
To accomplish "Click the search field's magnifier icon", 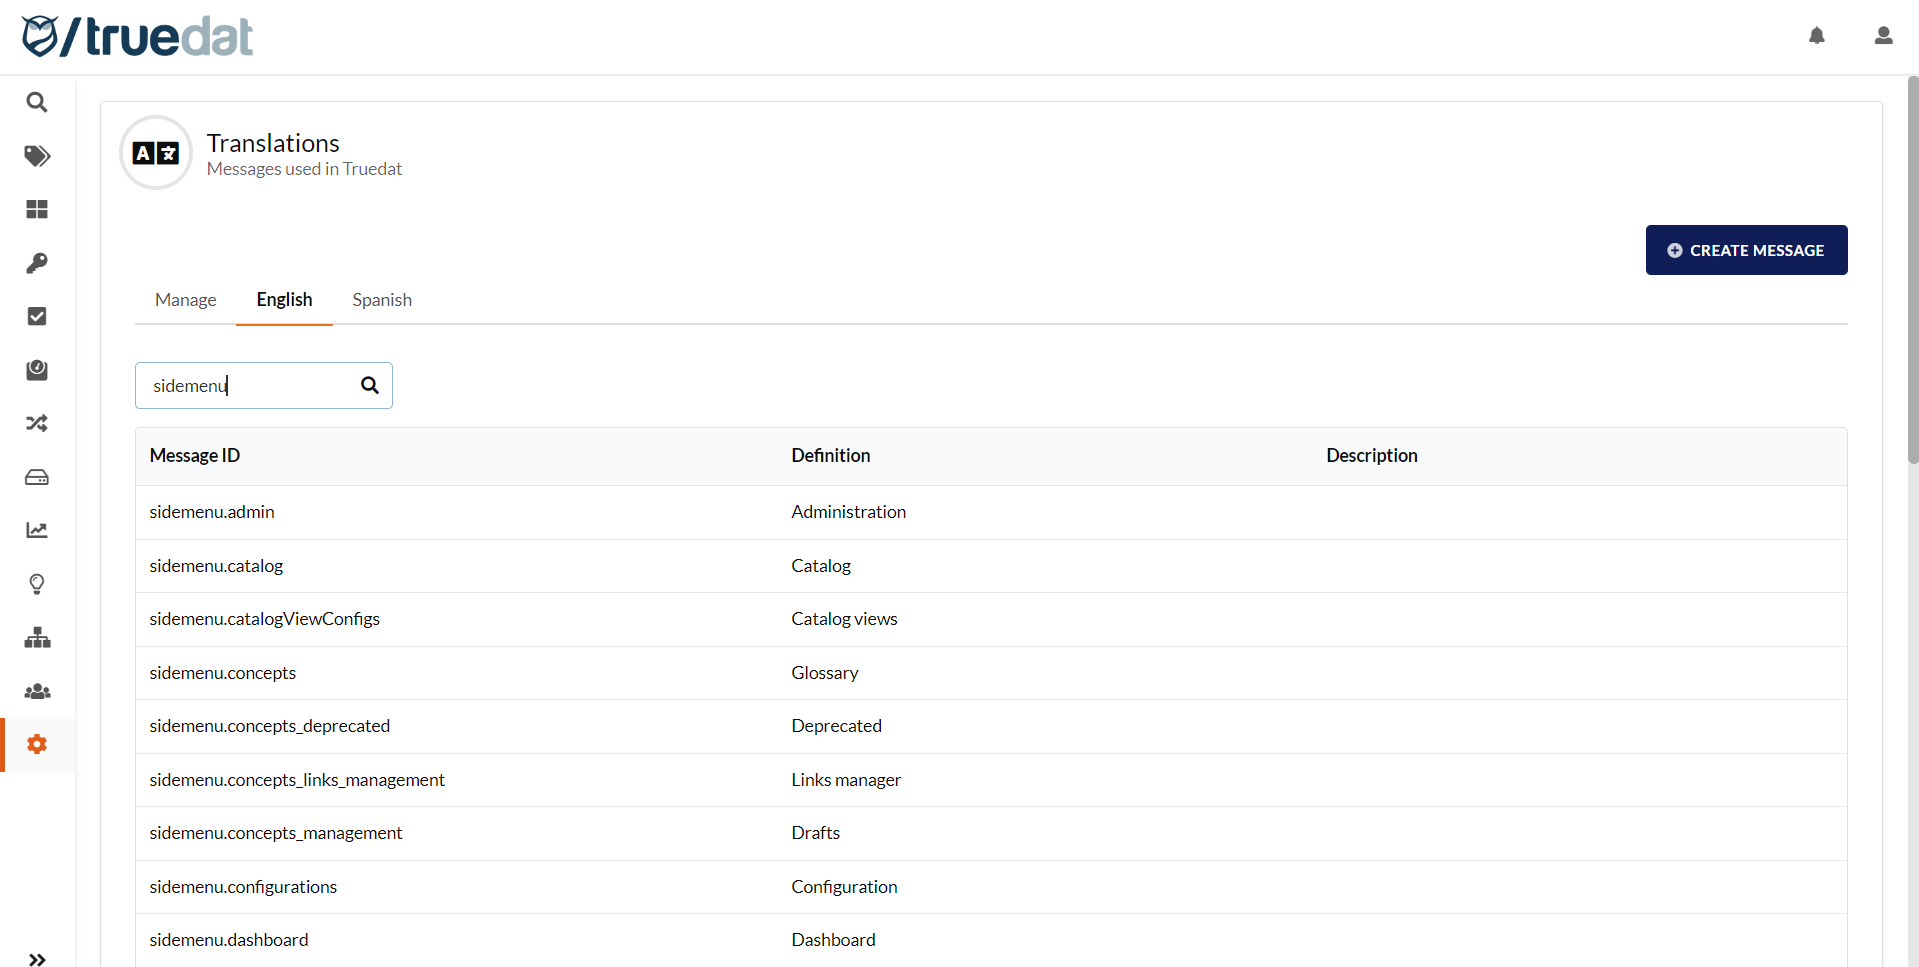I will [370, 386].
